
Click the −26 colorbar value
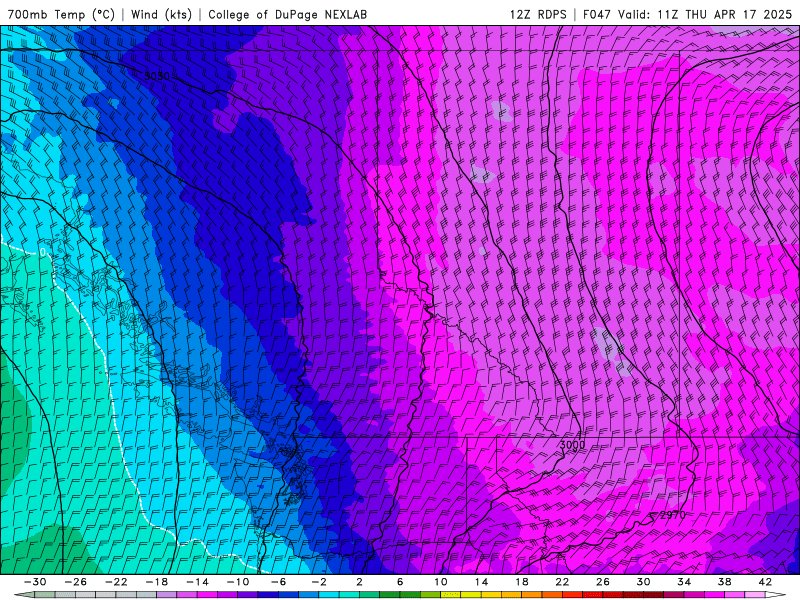pyautogui.click(x=76, y=582)
